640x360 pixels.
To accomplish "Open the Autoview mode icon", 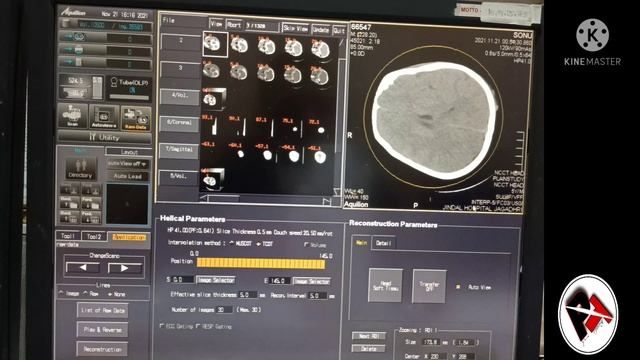I will tap(104, 117).
